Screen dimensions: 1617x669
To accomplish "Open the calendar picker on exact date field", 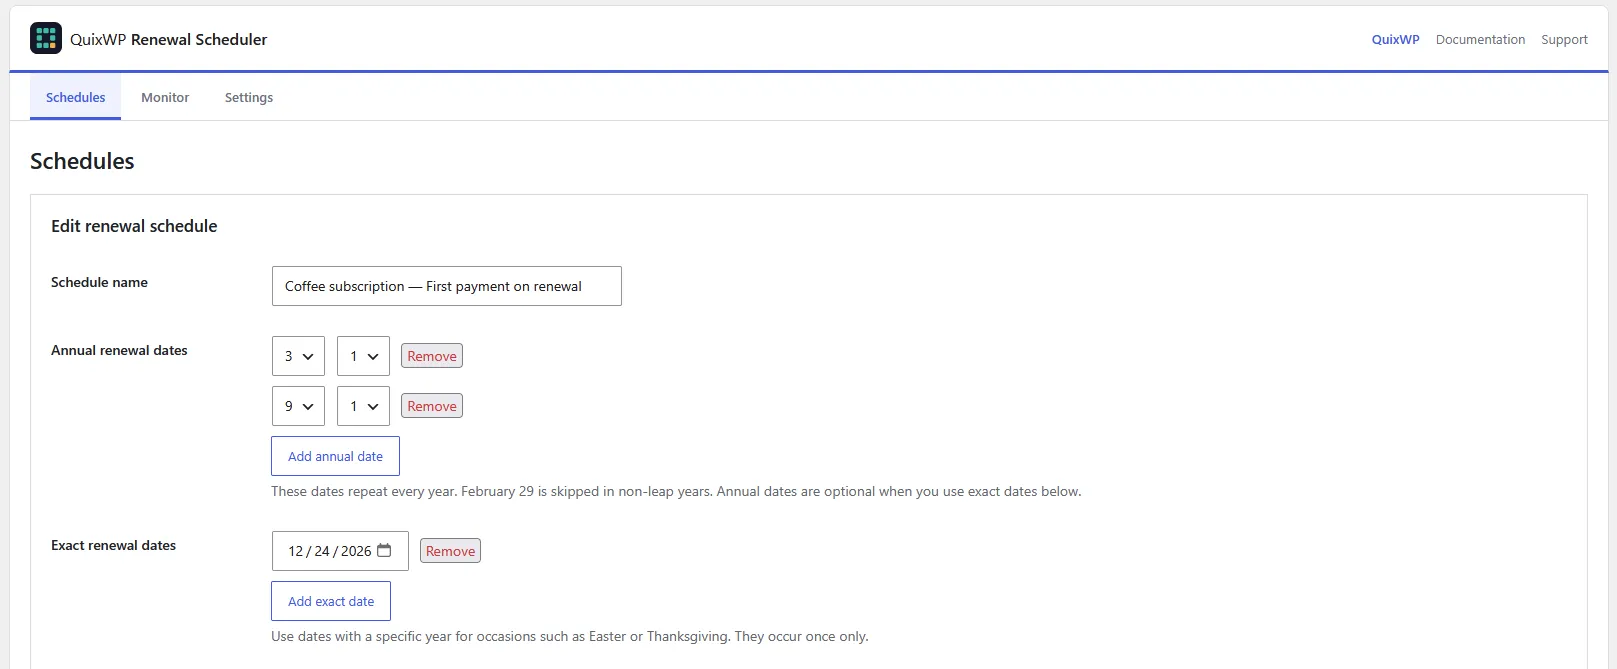I will coord(384,550).
